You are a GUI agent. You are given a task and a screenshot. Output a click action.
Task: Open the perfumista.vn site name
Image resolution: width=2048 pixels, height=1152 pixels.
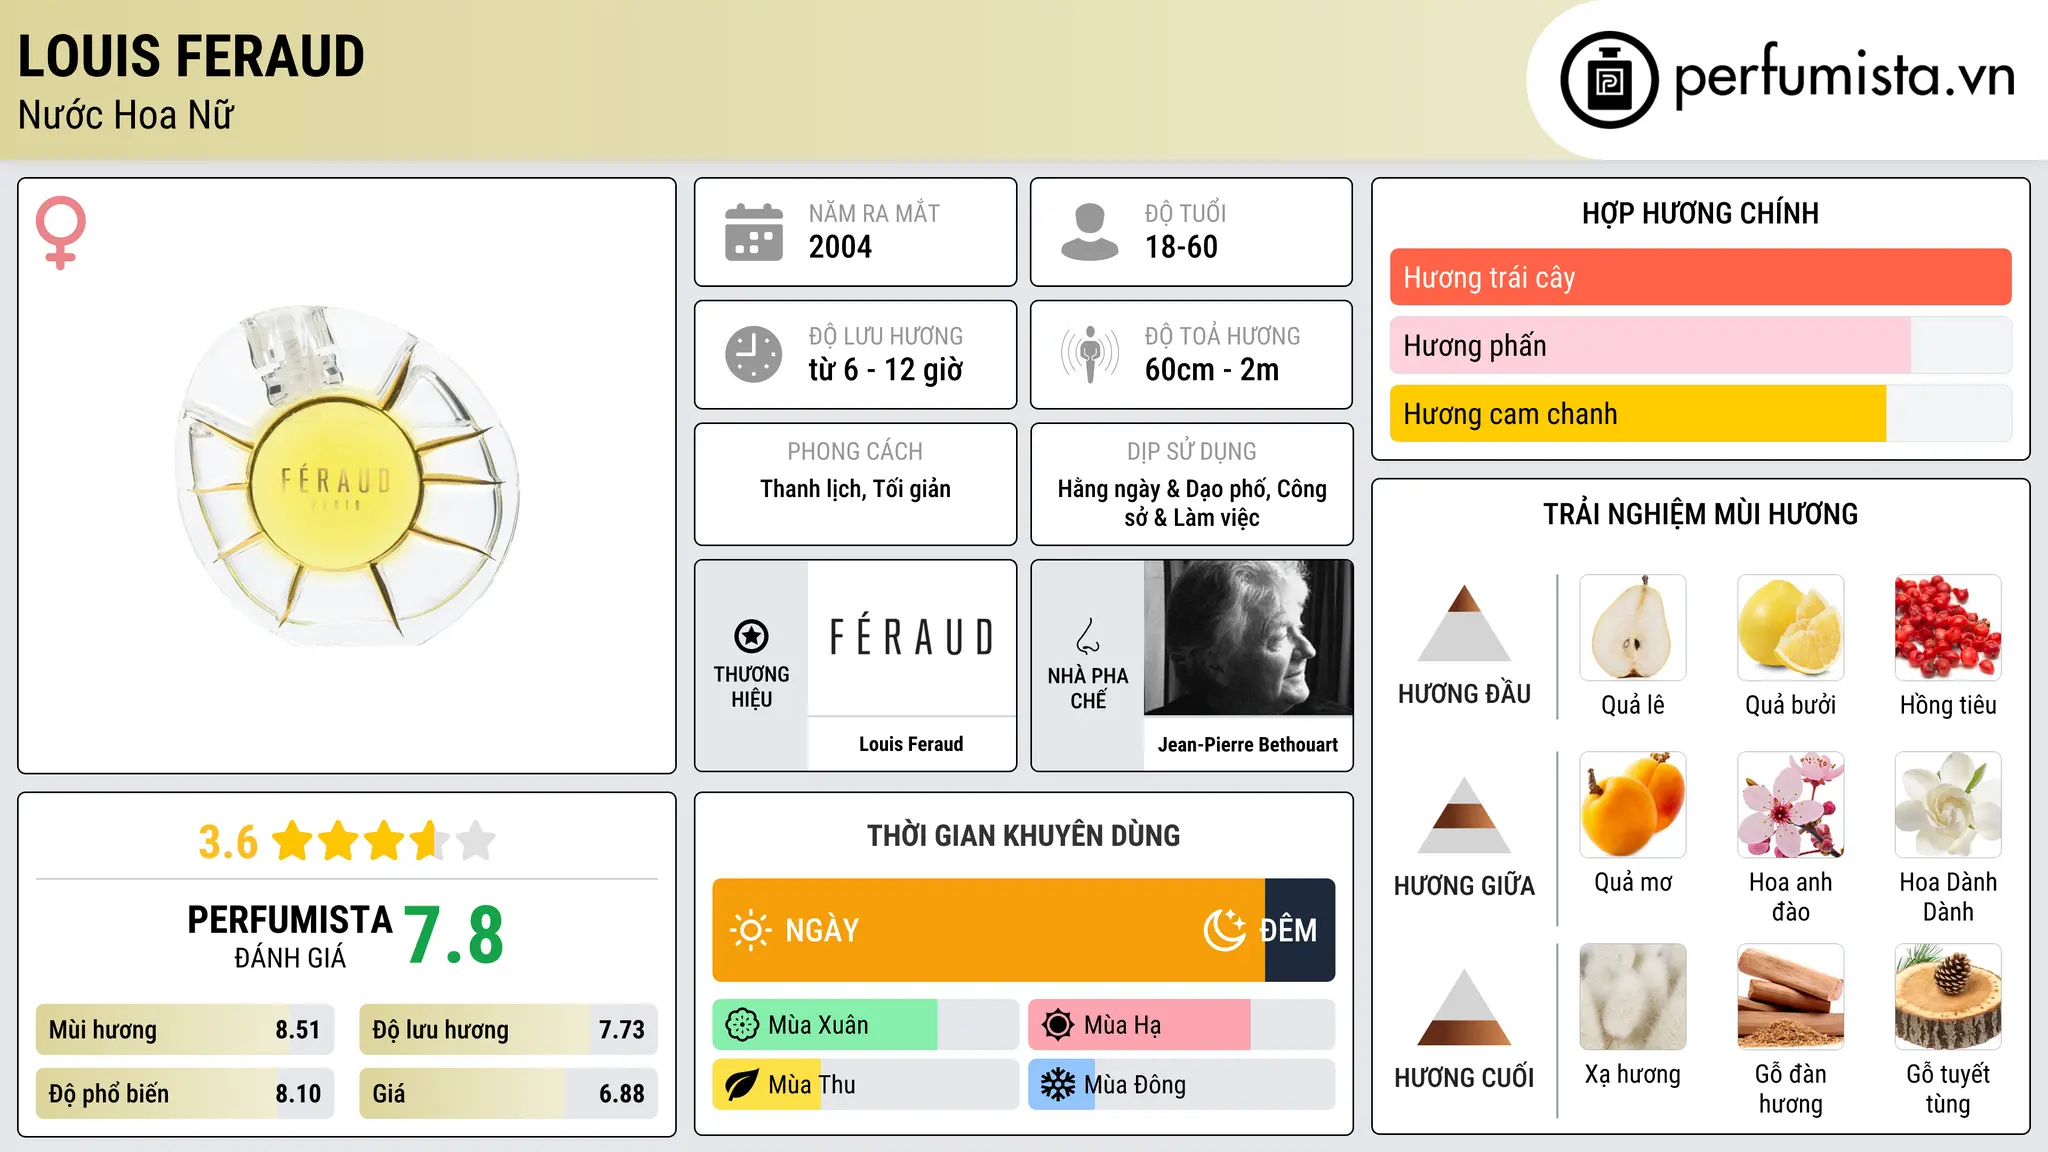click(1844, 75)
